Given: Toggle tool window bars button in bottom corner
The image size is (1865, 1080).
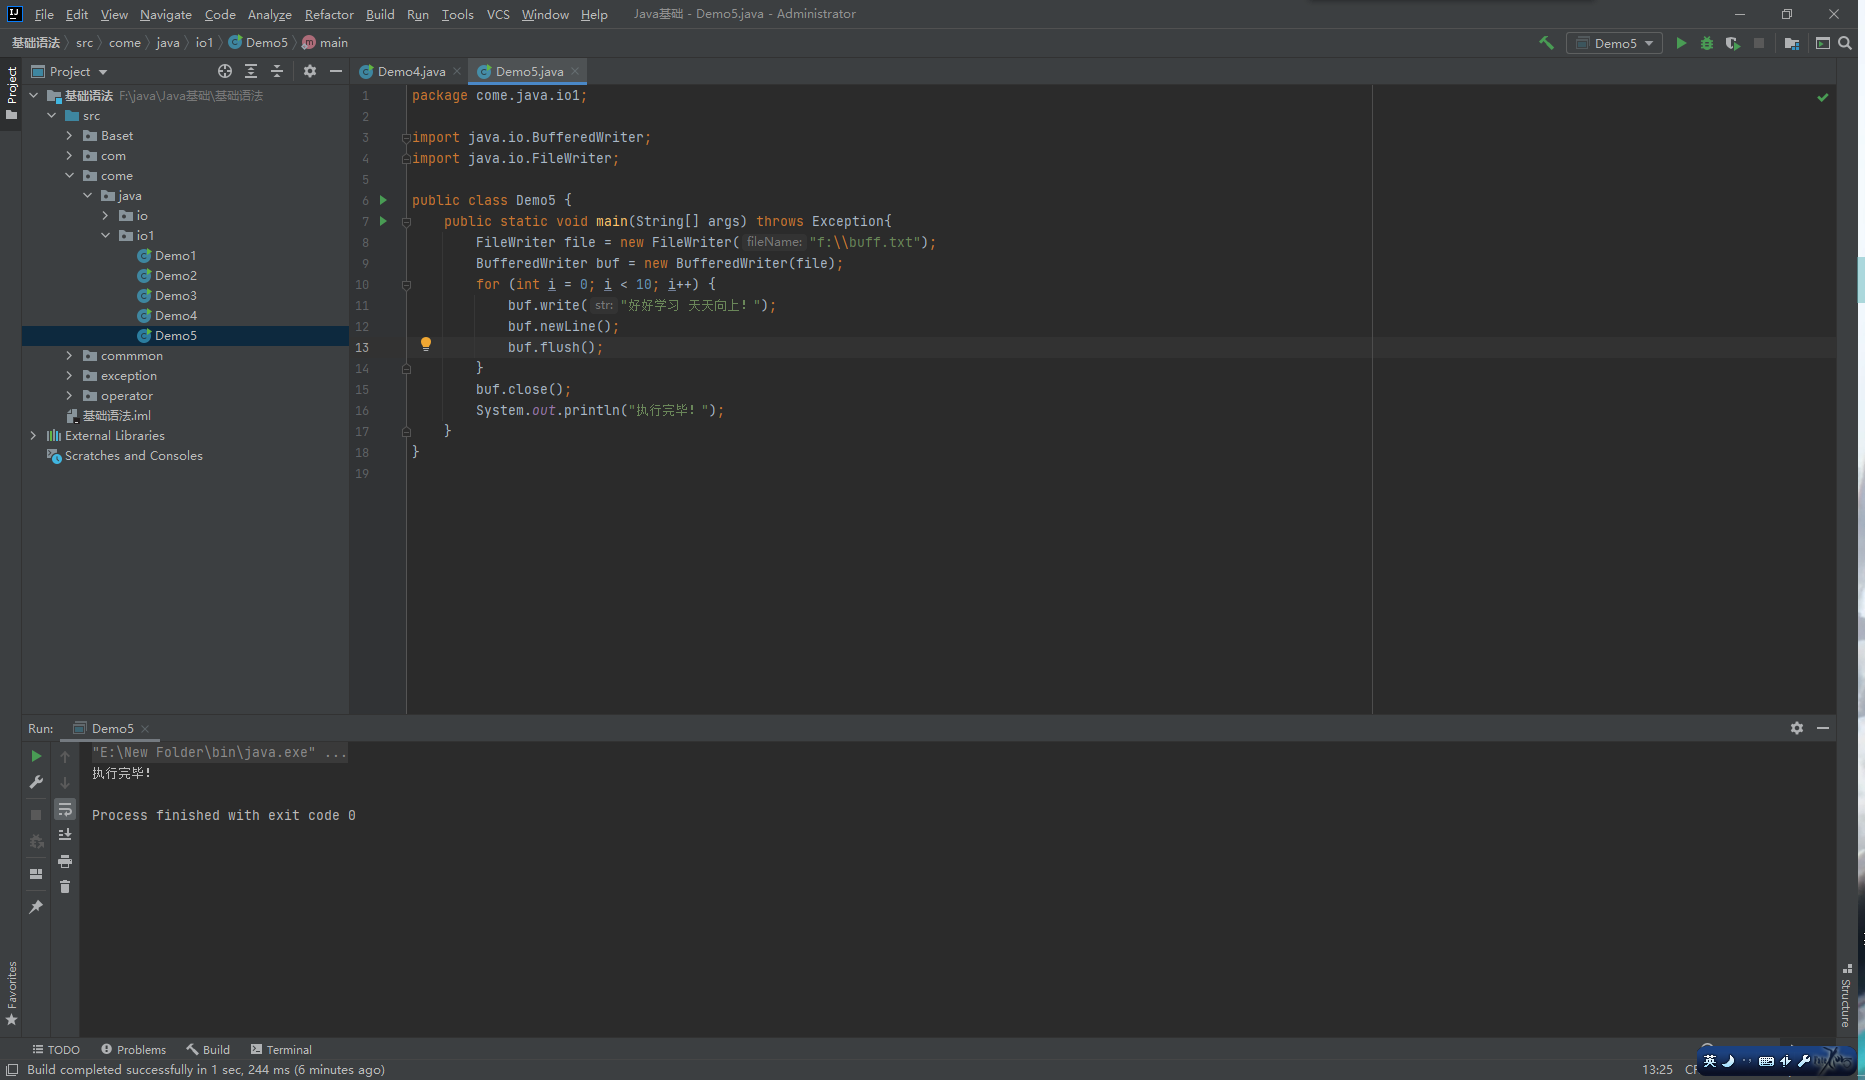Looking at the screenshot, I should click(12, 1070).
